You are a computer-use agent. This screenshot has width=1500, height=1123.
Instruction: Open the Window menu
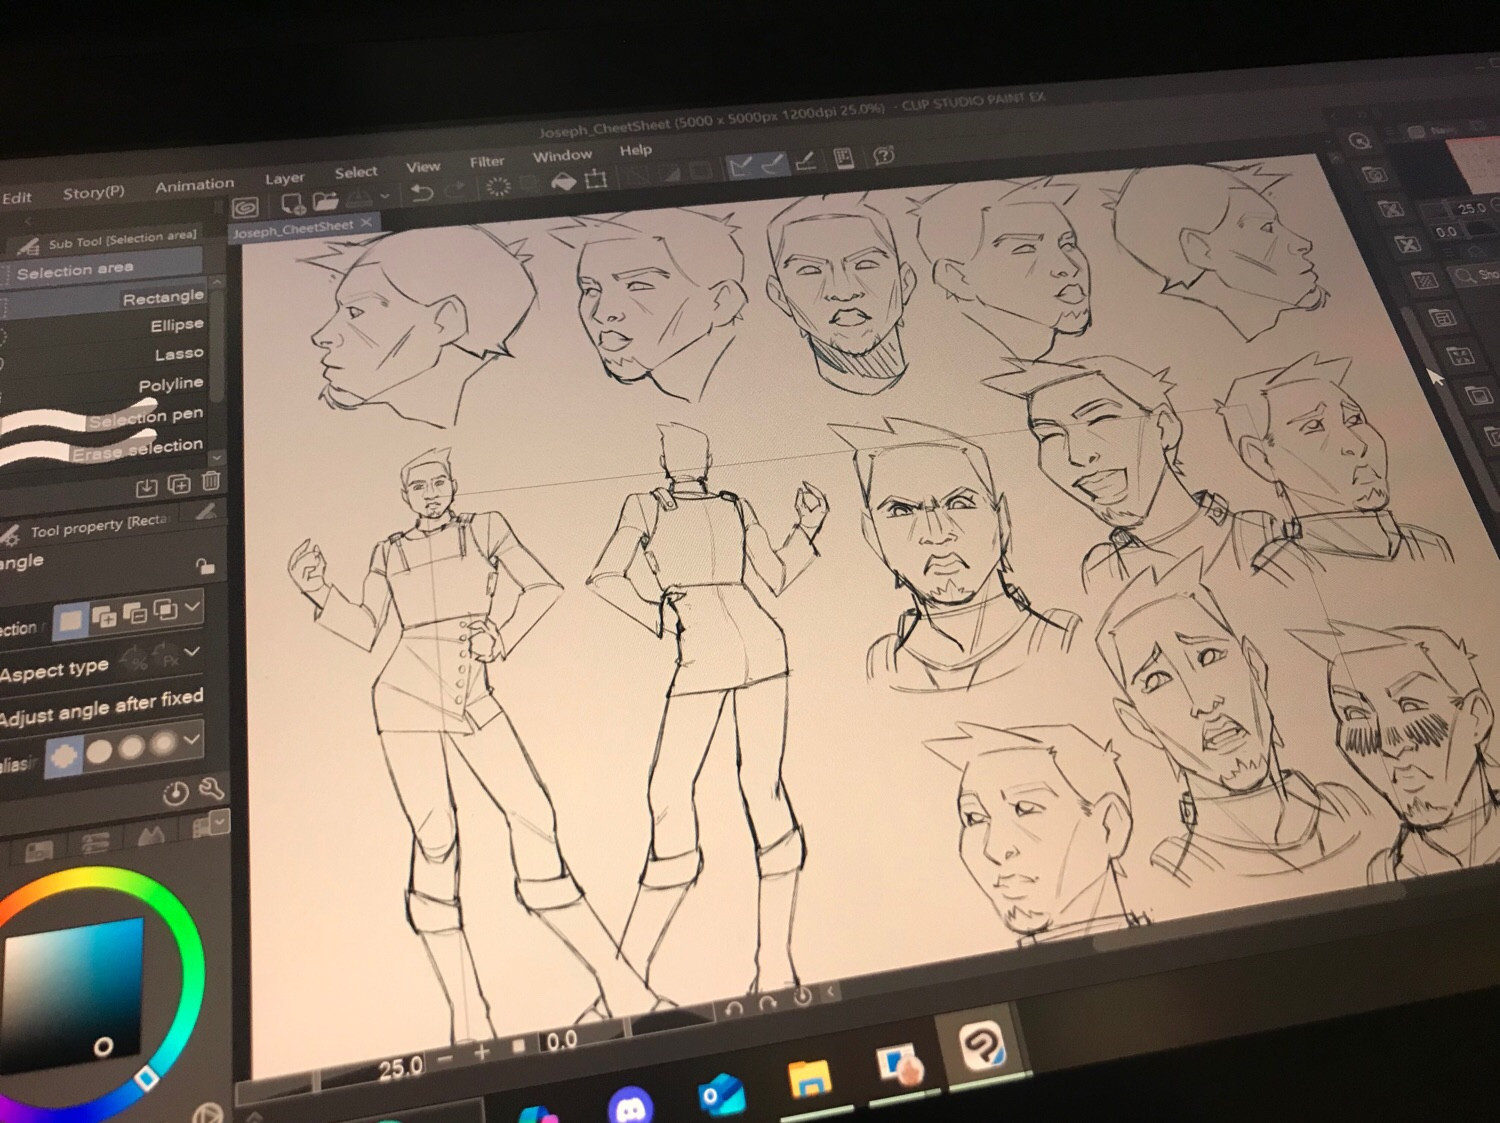pos(562,156)
